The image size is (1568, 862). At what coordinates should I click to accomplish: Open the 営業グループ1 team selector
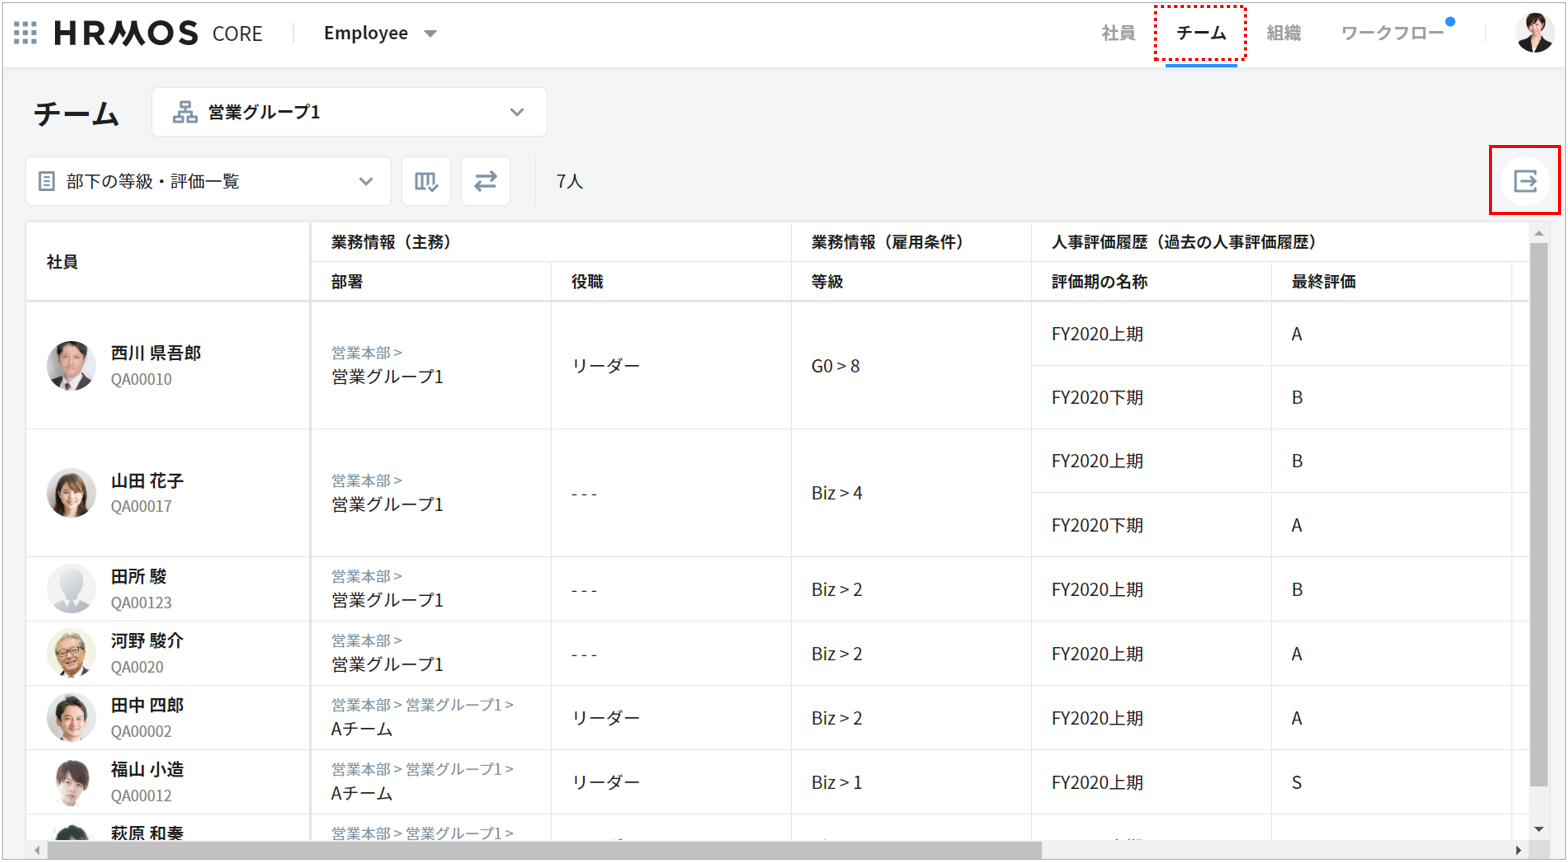point(349,112)
